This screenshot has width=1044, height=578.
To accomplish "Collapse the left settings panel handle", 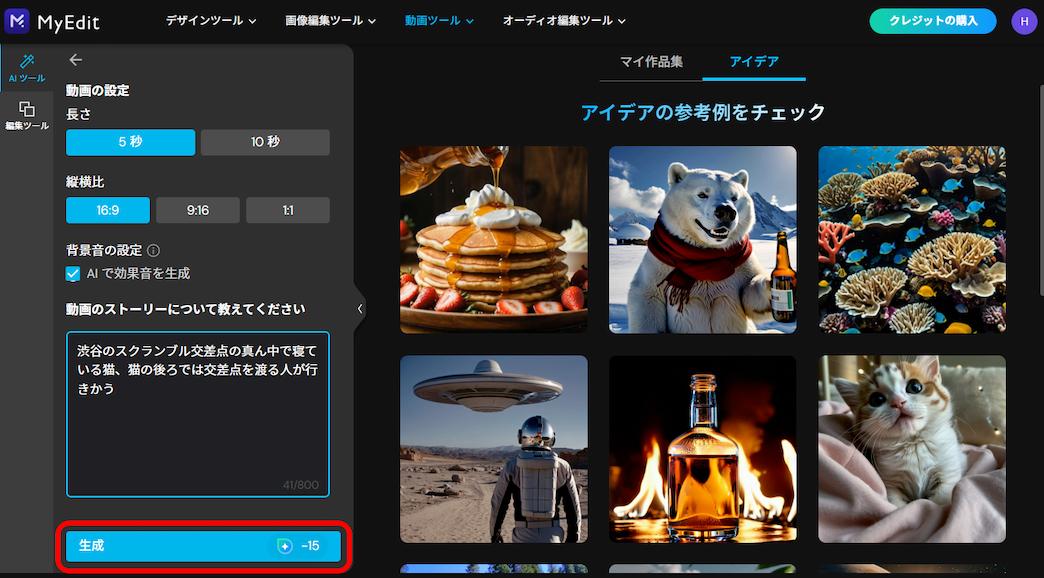I will coord(360,309).
